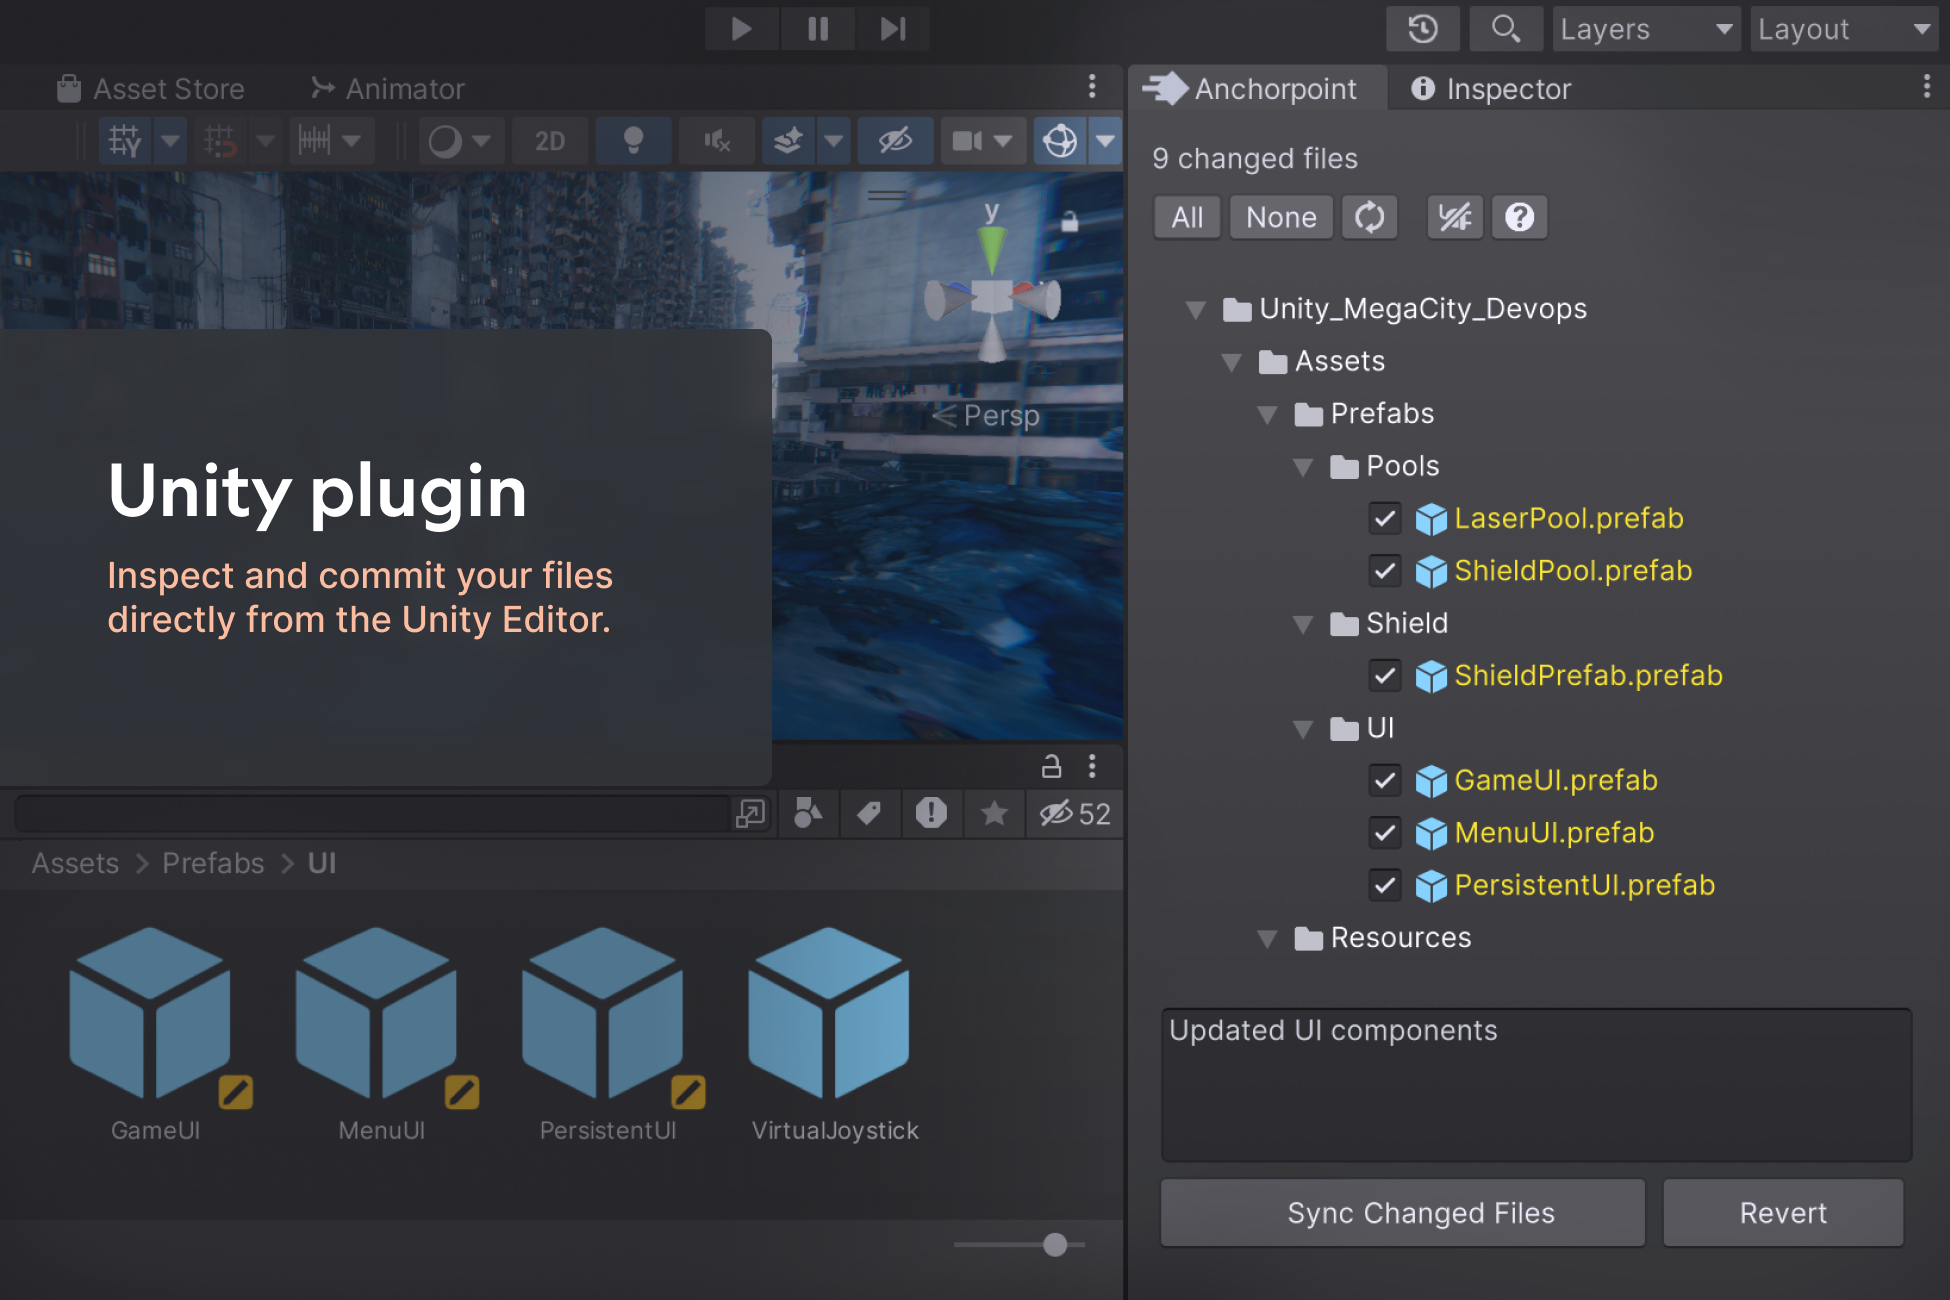Show favorites with the star icon
The image size is (1950, 1300).
pyautogui.click(x=994, y=814)
